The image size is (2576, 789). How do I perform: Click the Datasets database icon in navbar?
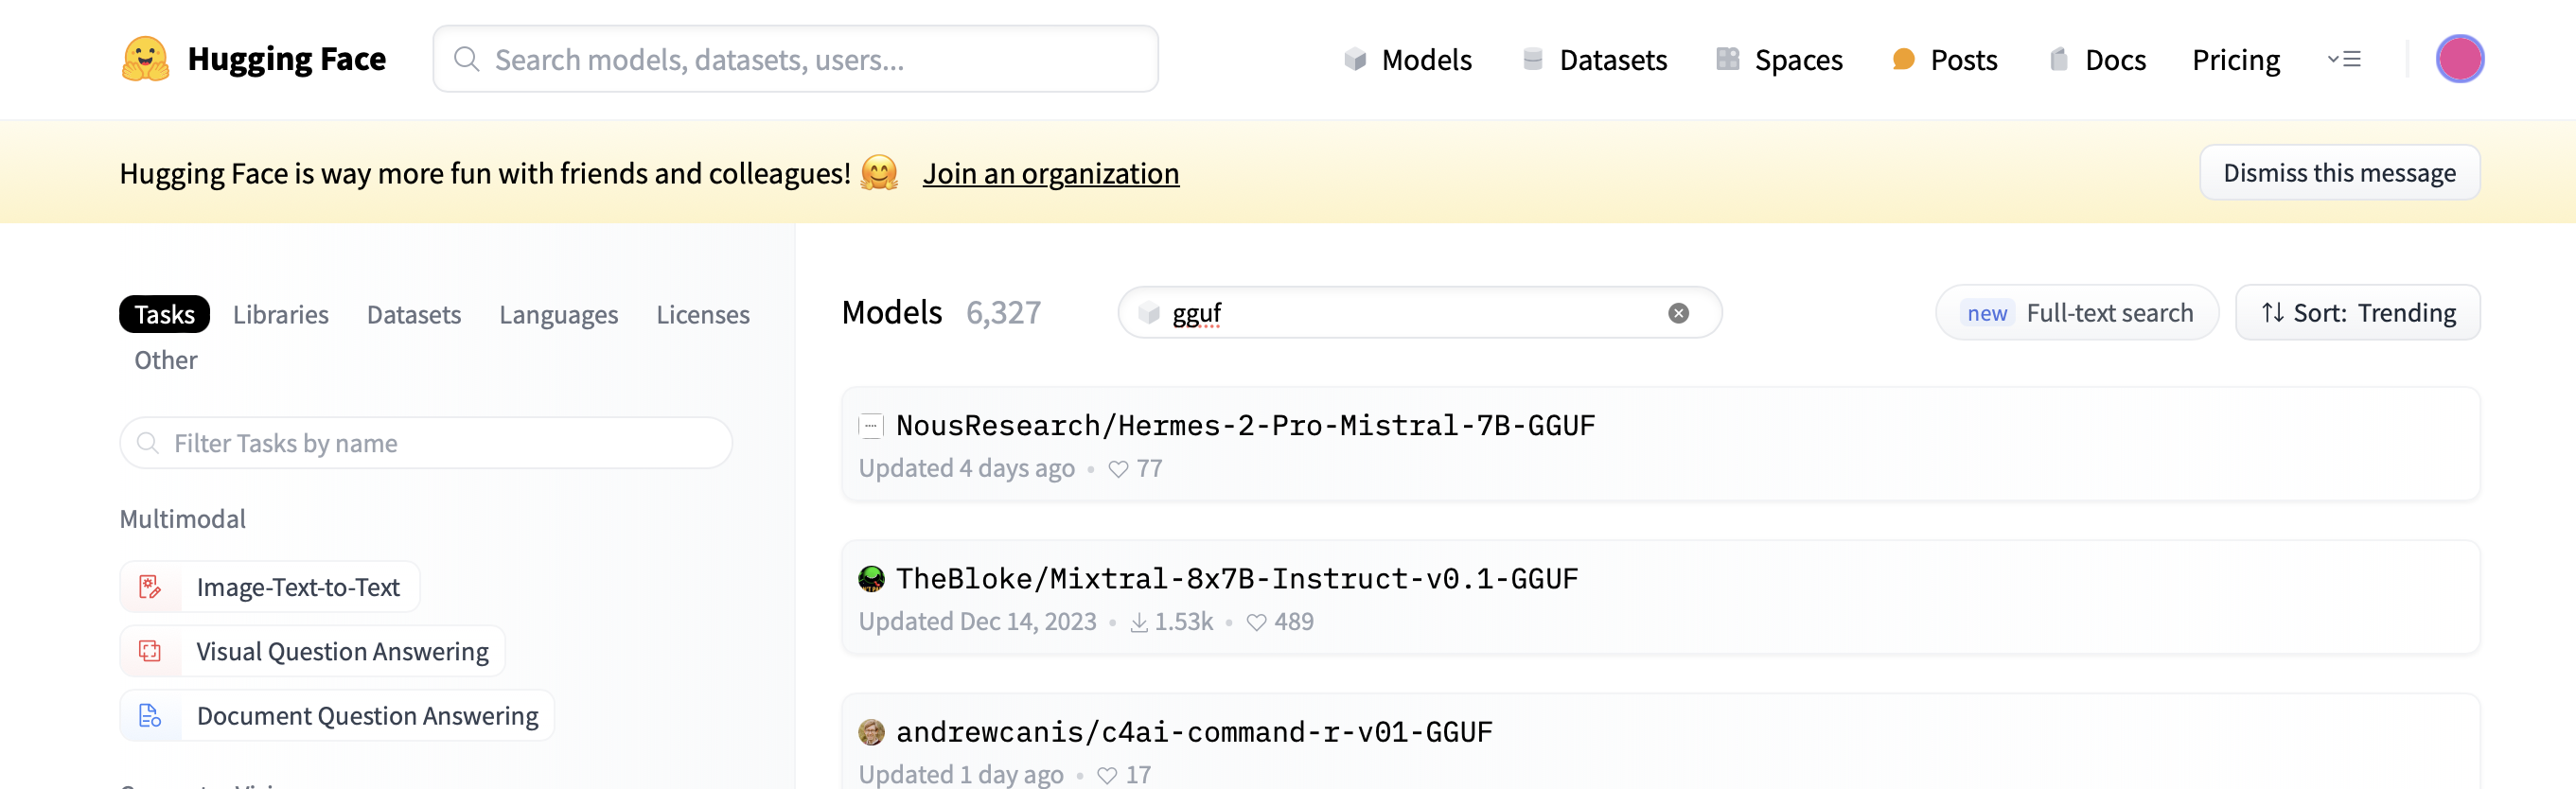1532,60
